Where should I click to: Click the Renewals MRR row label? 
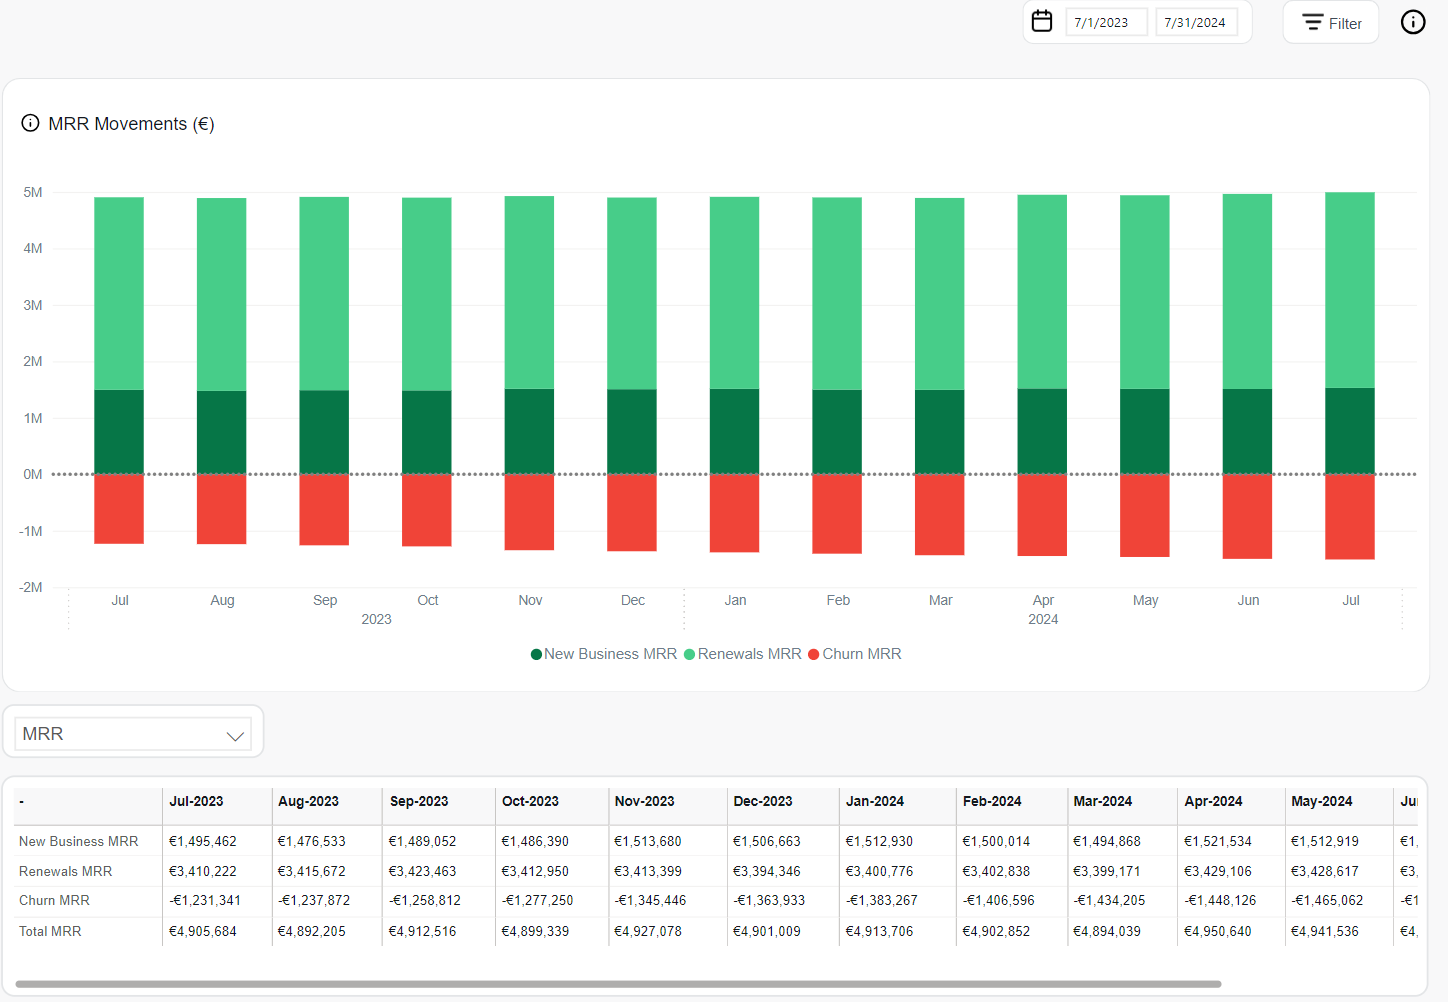65,871
